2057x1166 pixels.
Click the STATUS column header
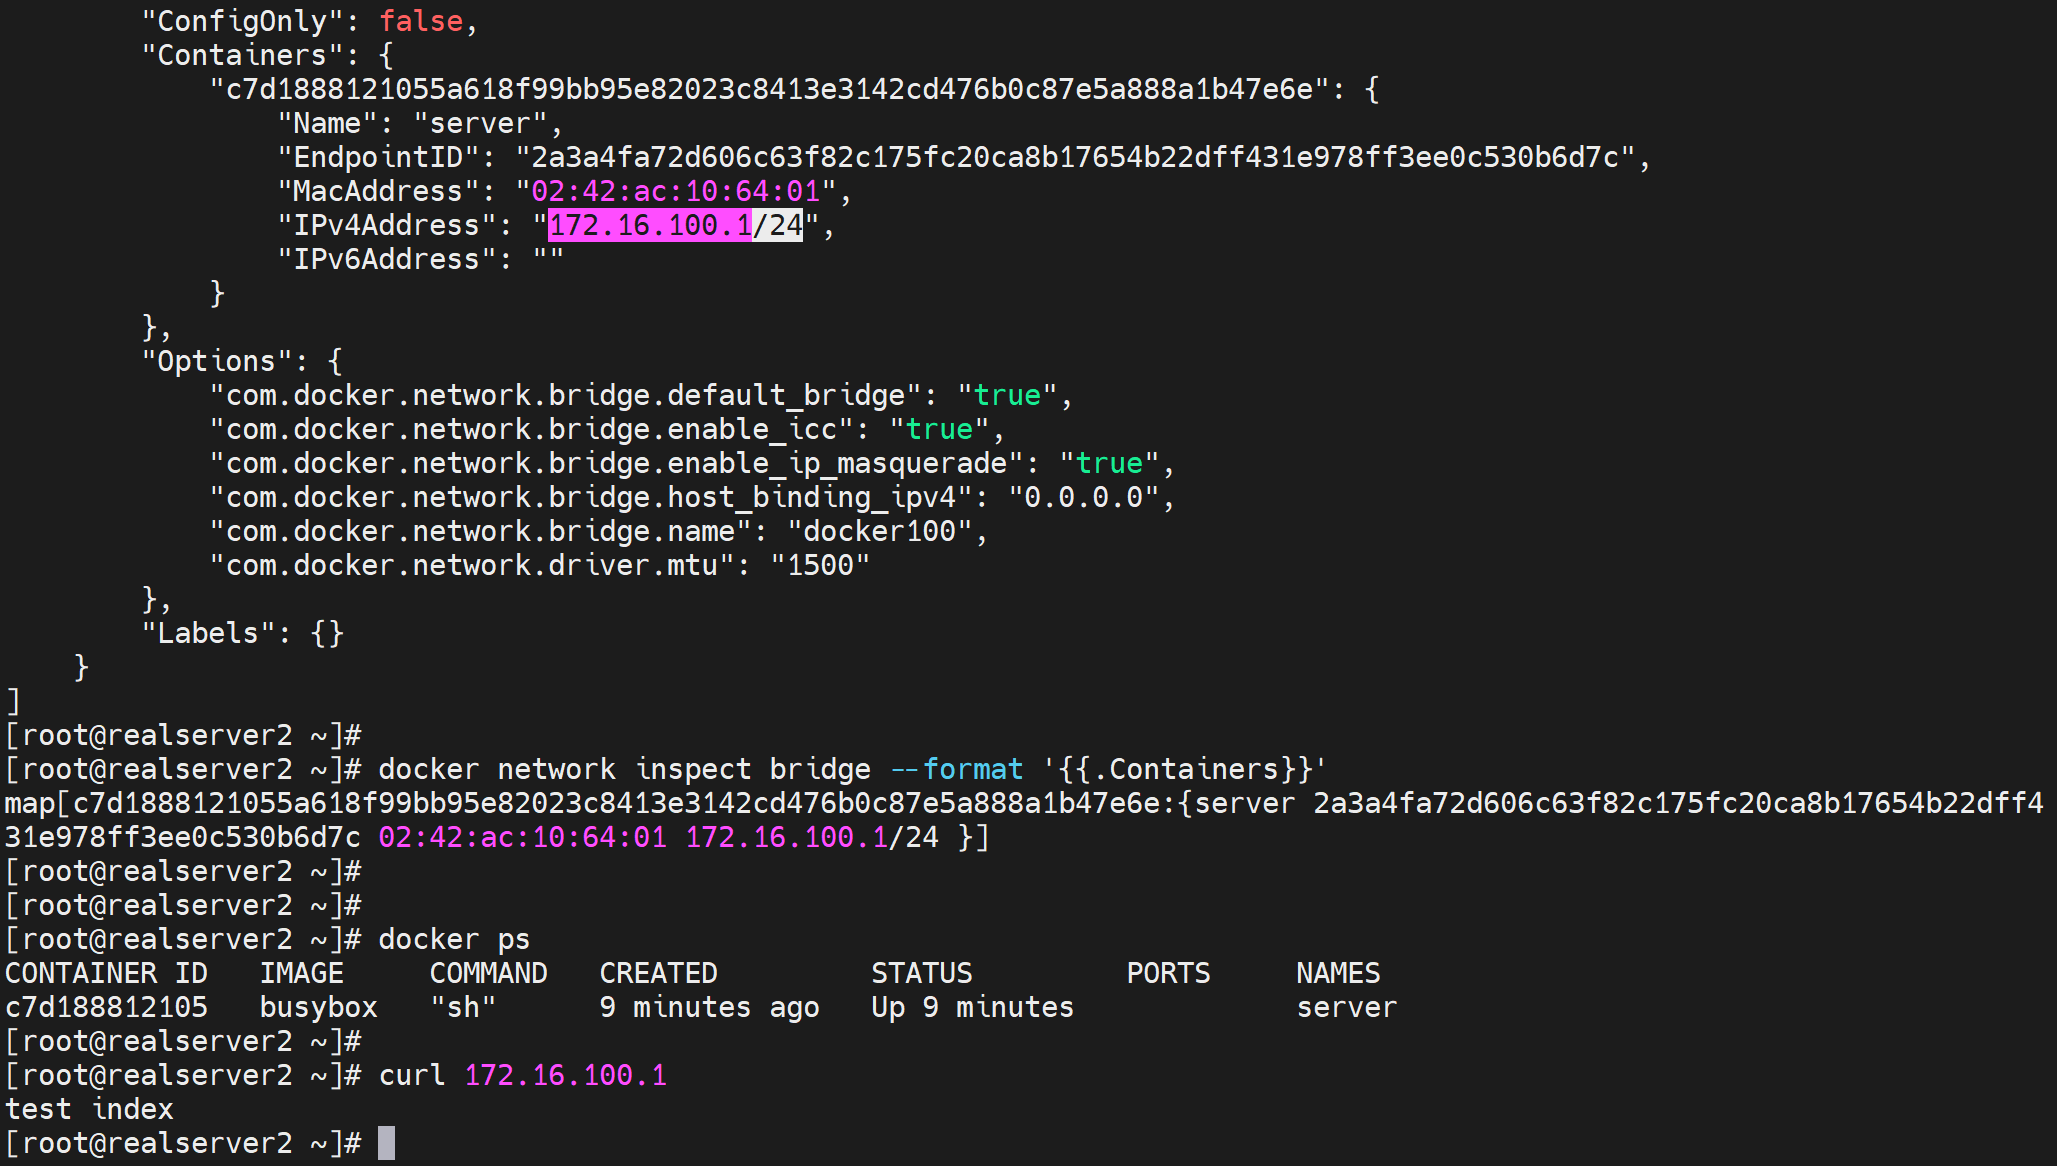click(x=921, y=973)
